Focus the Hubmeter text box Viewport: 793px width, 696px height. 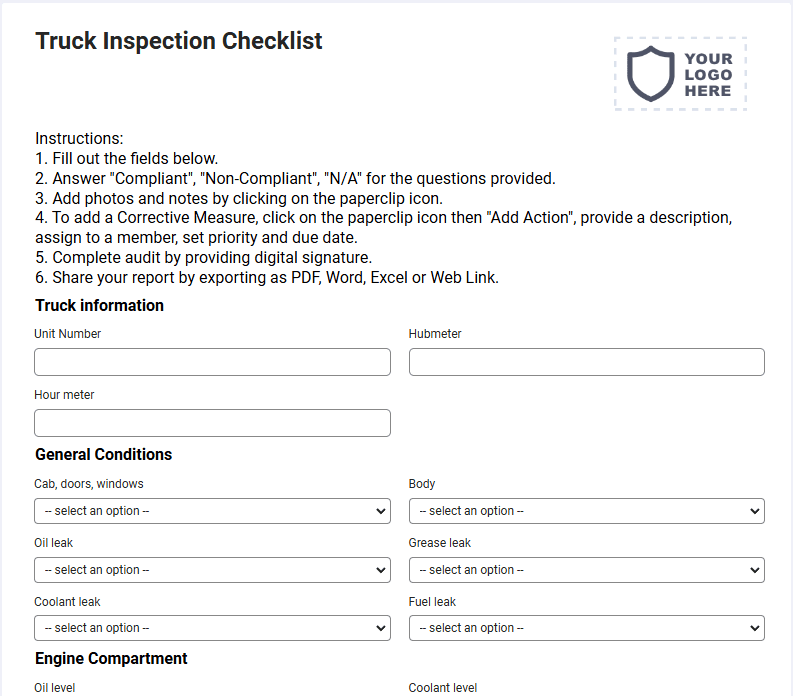pos(587,362)
